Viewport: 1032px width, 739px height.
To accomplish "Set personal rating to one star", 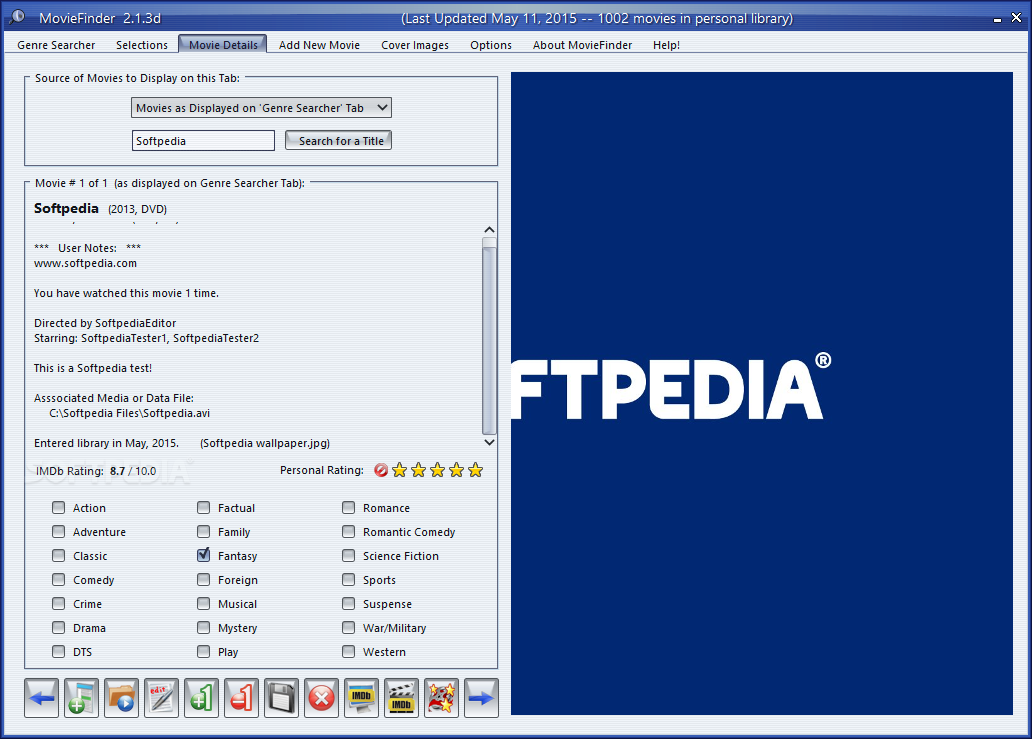I will pos(400,470).
